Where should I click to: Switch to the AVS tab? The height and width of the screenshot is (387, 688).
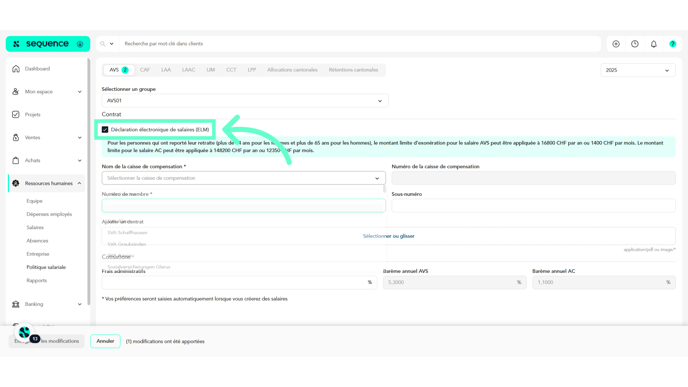[118, 70]
